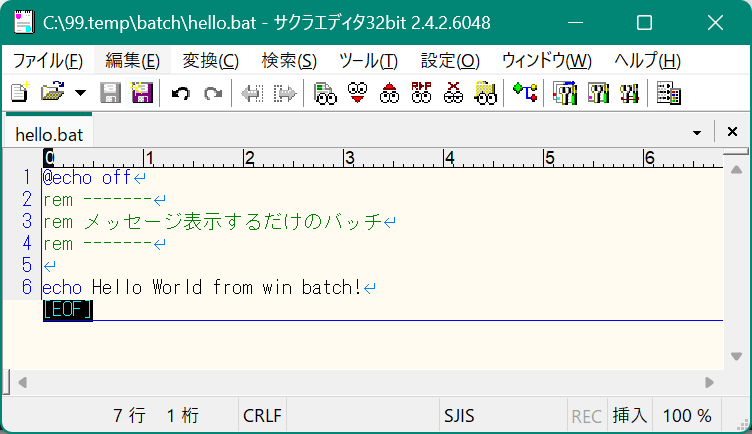Click the New file toolbar icon
The height and width of the screenshot is (434, 752).
tap(19, 94)
